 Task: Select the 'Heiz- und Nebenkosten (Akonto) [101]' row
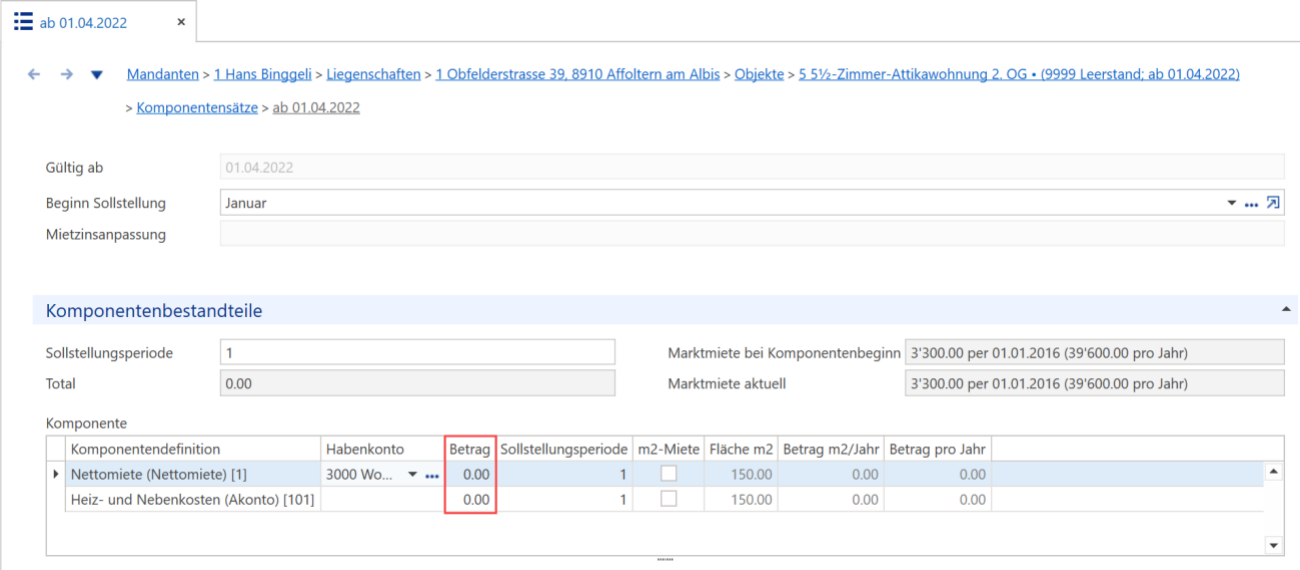point(655,499)
